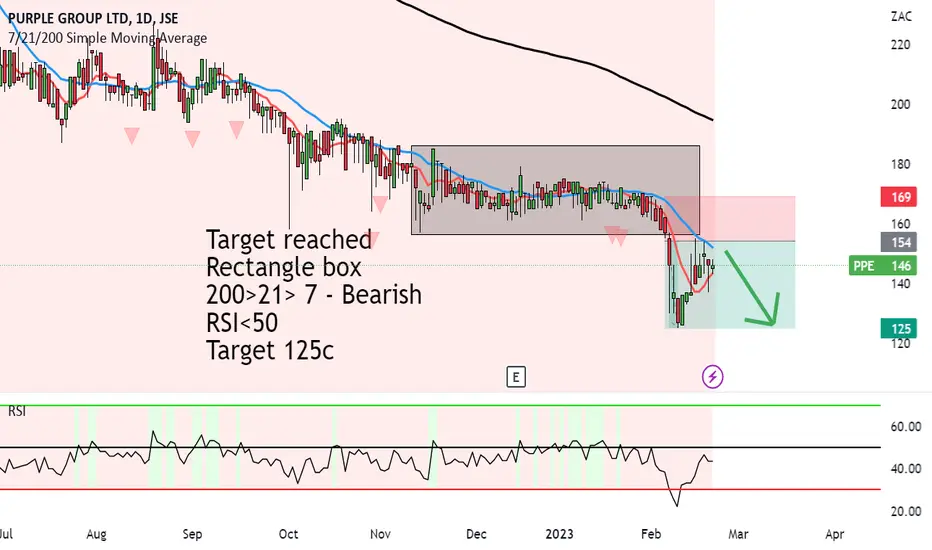Viewport: 932px width, 550px height.
Task: Click the 'Aug' date axis label
Action: (96, 534)
